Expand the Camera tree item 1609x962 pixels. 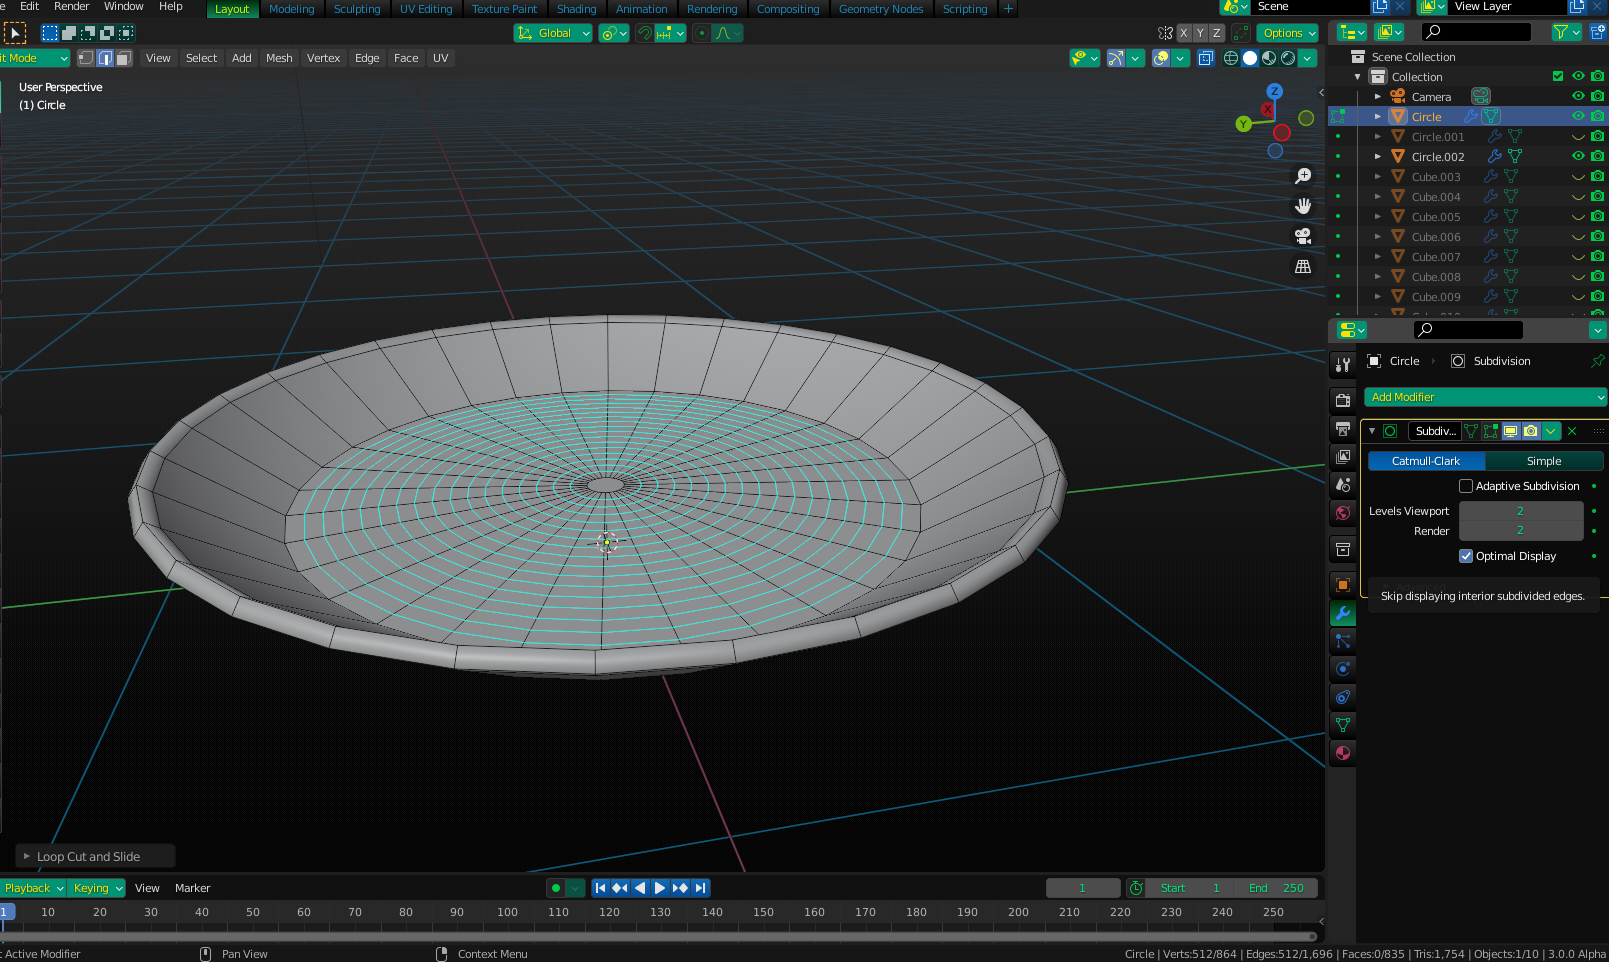pos(1378,96)
